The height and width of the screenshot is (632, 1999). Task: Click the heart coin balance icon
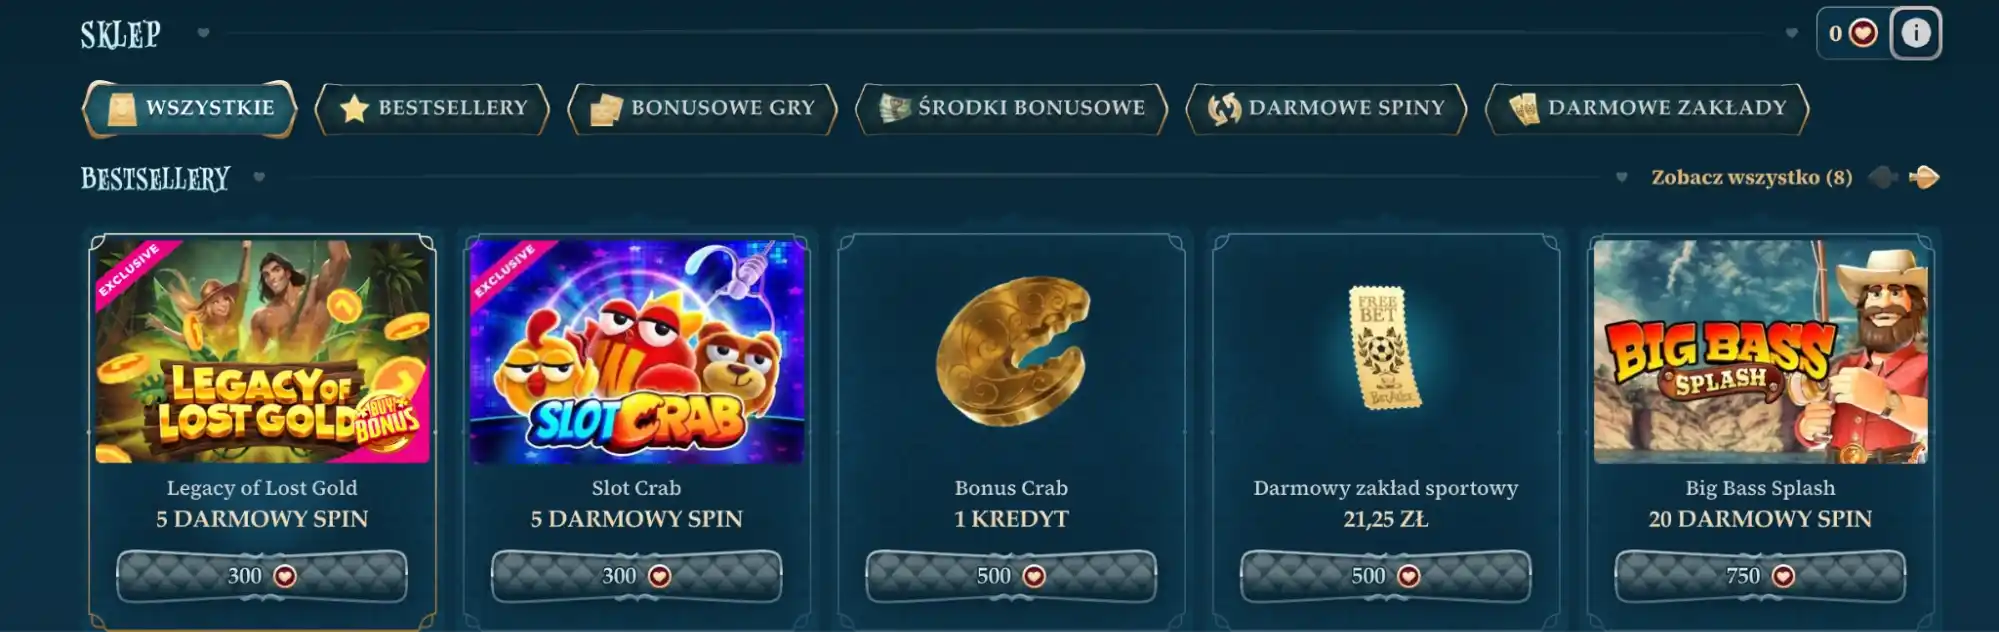(x=1863, y=33)
